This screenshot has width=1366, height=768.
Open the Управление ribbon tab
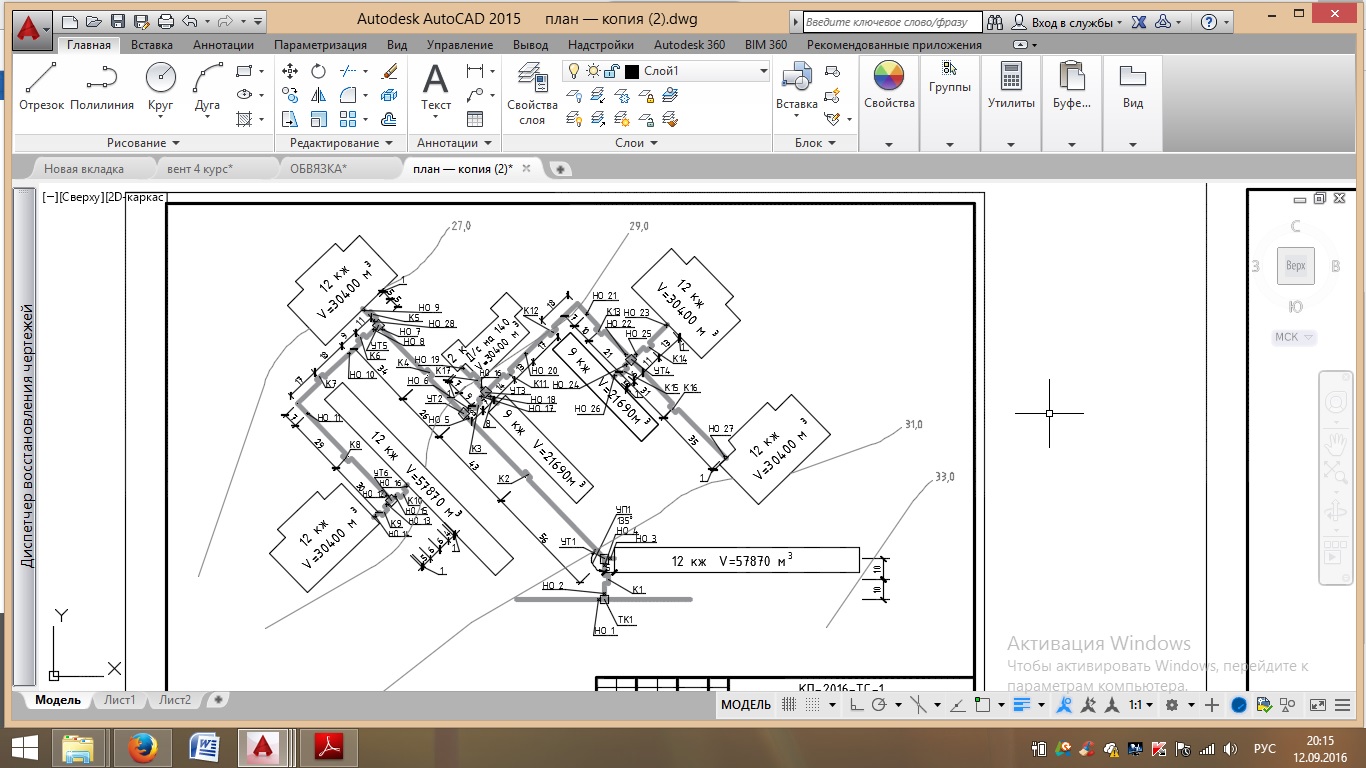(459, 45)
